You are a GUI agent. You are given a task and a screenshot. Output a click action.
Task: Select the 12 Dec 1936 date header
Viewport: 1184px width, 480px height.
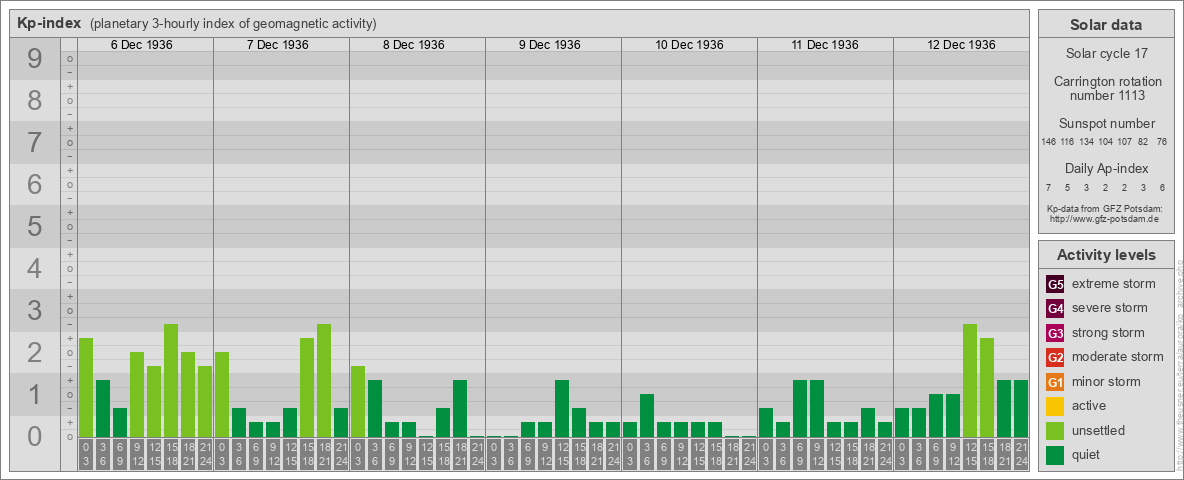tap(961, 45)
